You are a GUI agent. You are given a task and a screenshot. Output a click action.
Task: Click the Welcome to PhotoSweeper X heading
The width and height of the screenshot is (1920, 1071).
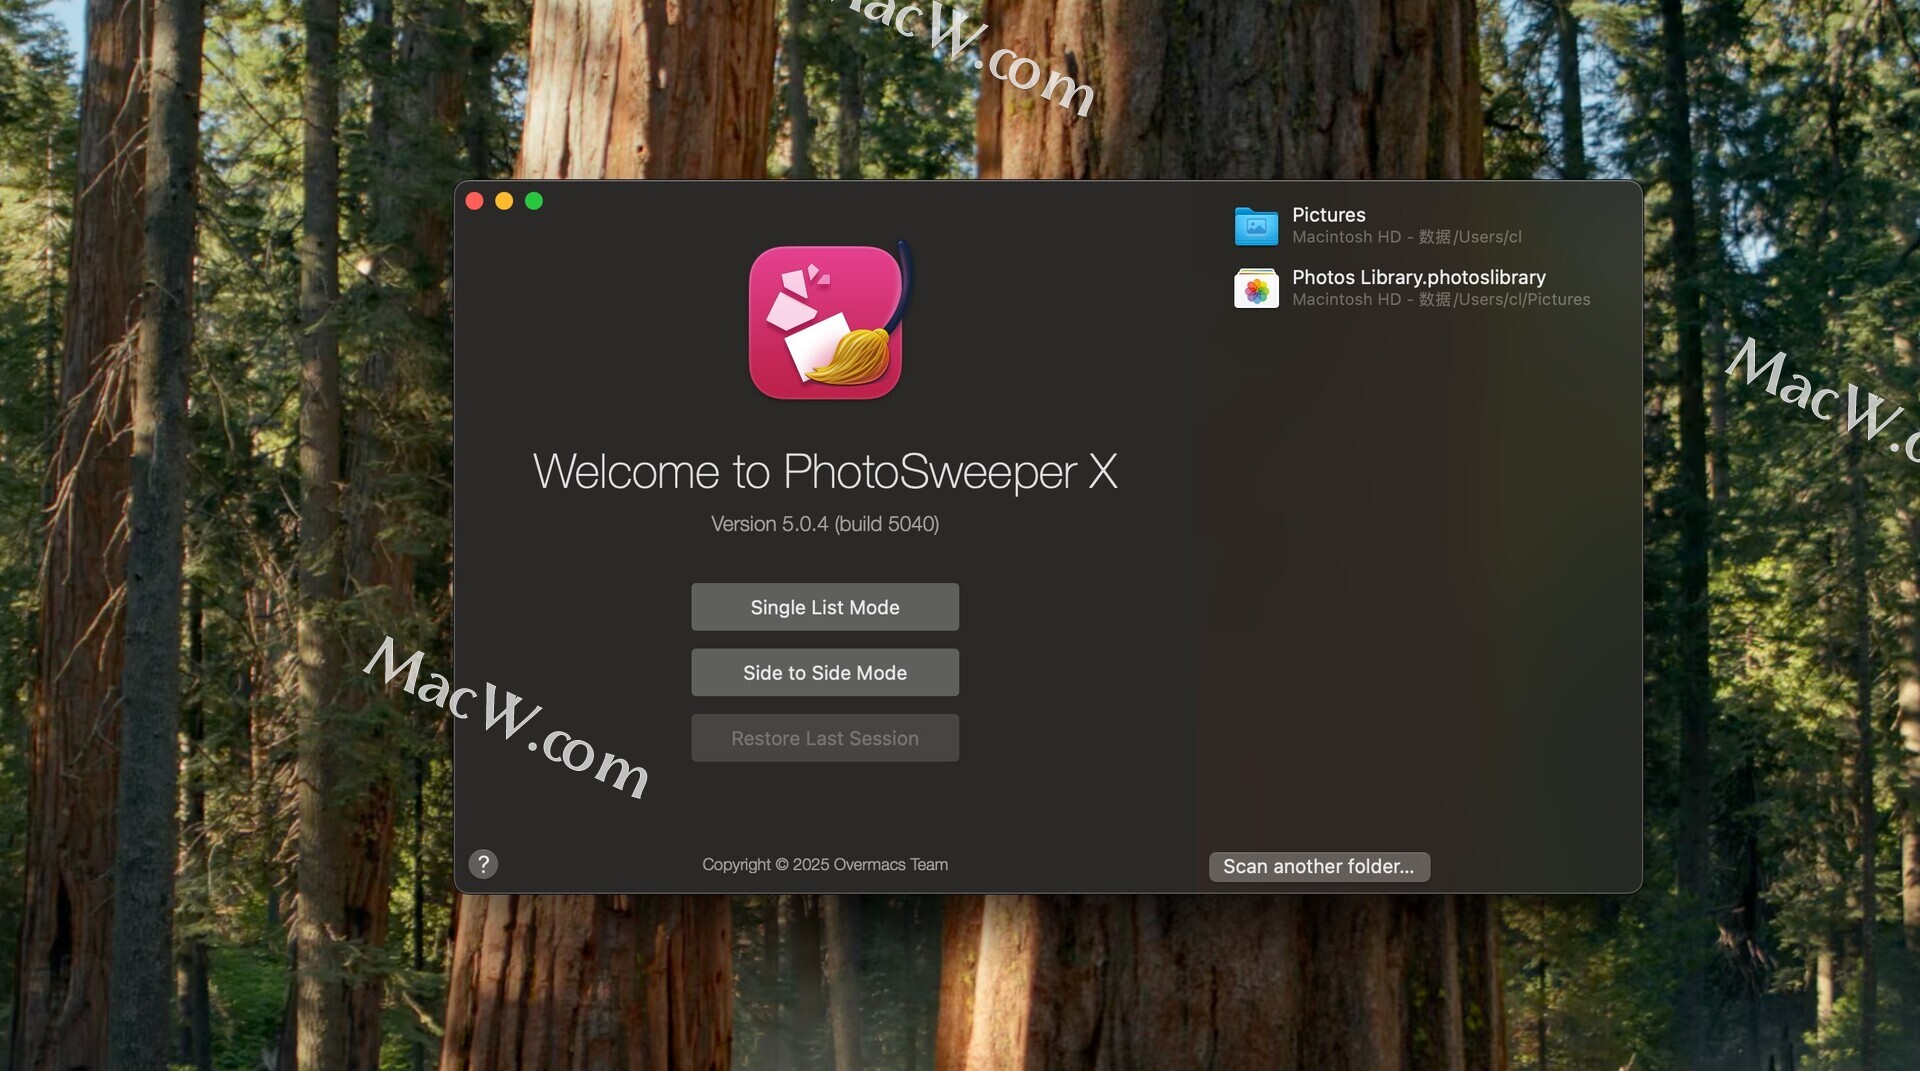tap(825, 471)
